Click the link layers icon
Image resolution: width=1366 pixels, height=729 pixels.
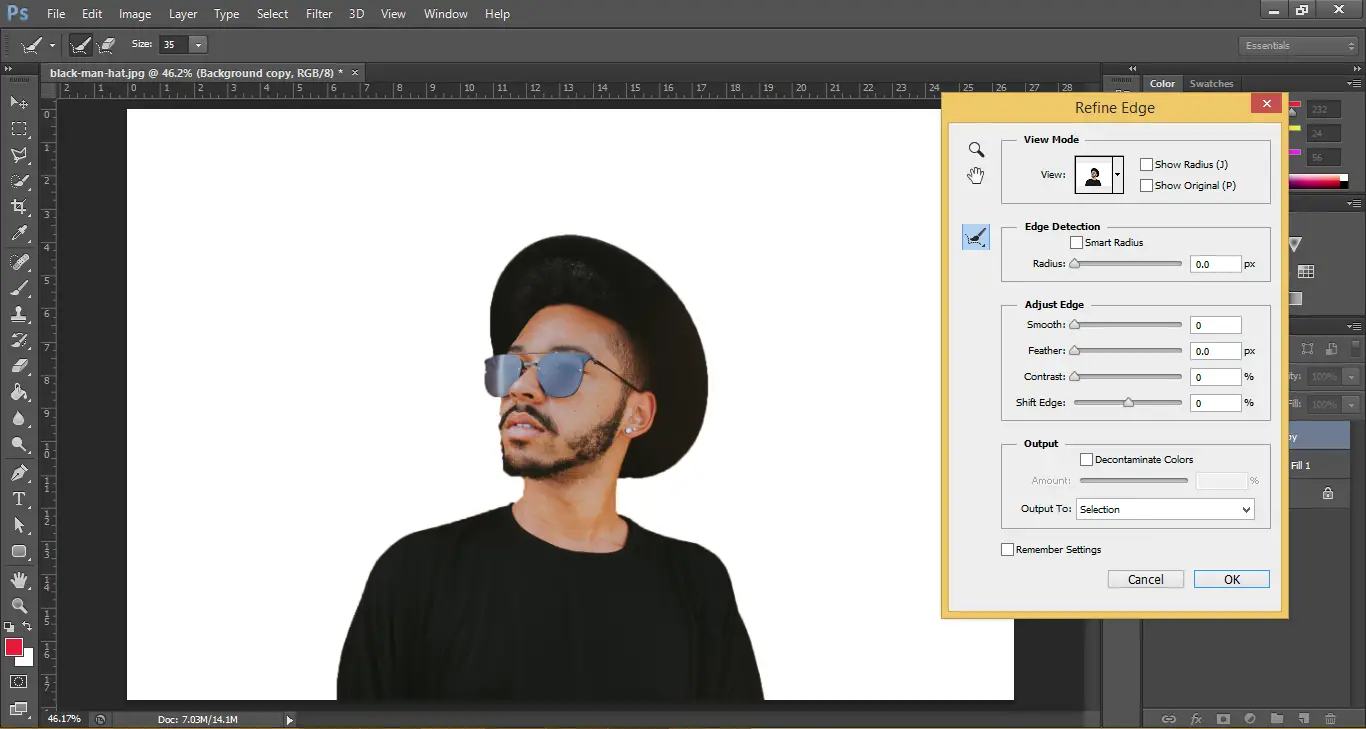[x=1168, y=719]
